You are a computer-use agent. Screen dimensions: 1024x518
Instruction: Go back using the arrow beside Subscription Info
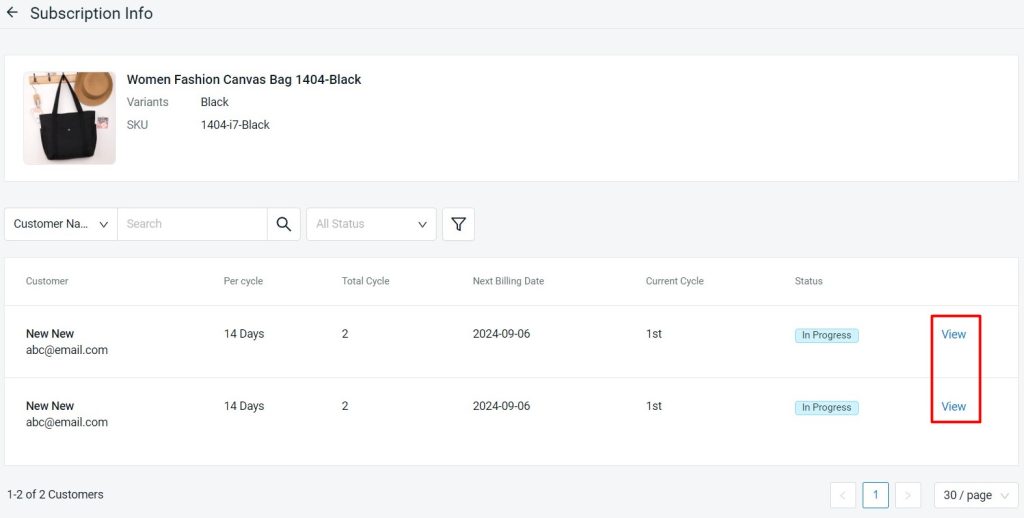pyautogui.click(x=12, y=12)
